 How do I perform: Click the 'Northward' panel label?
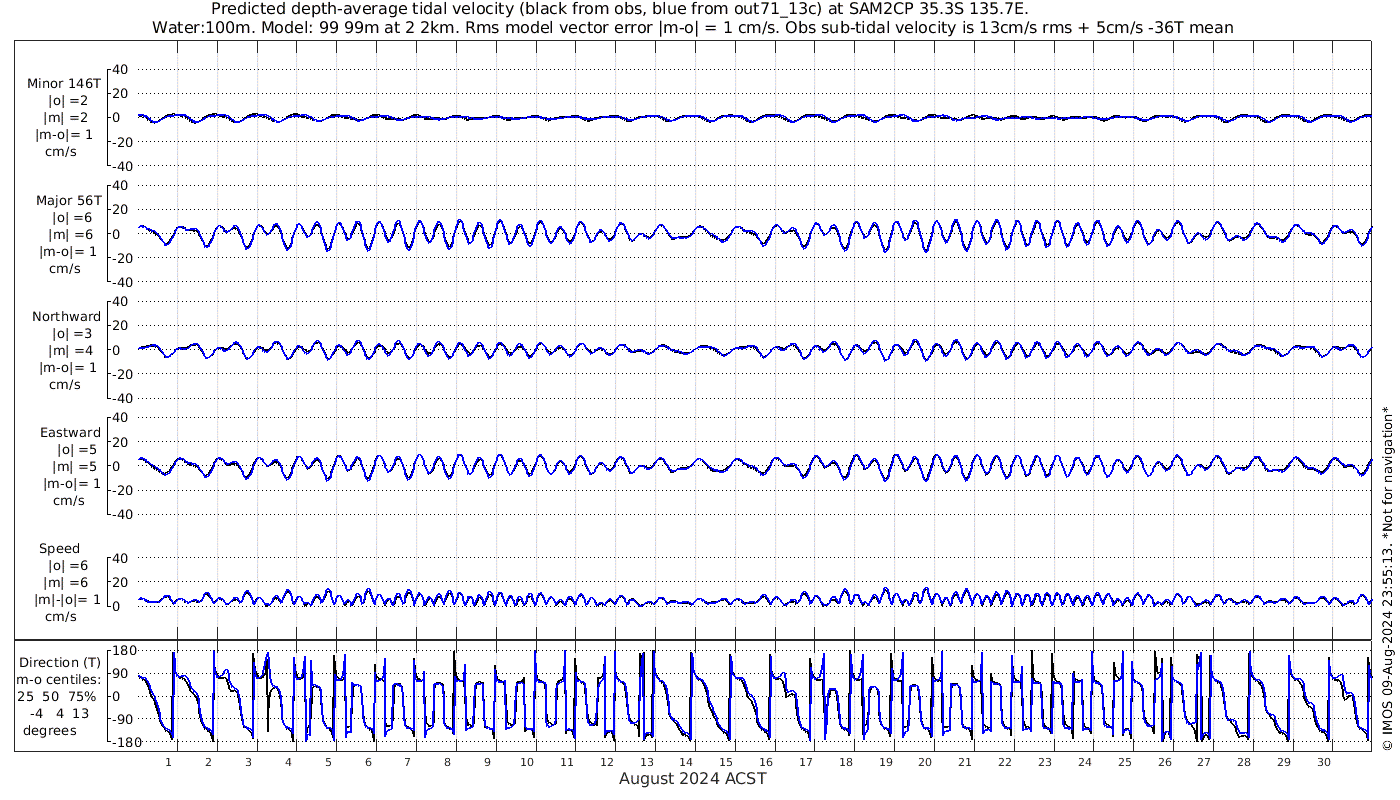(x=67, y=317)
